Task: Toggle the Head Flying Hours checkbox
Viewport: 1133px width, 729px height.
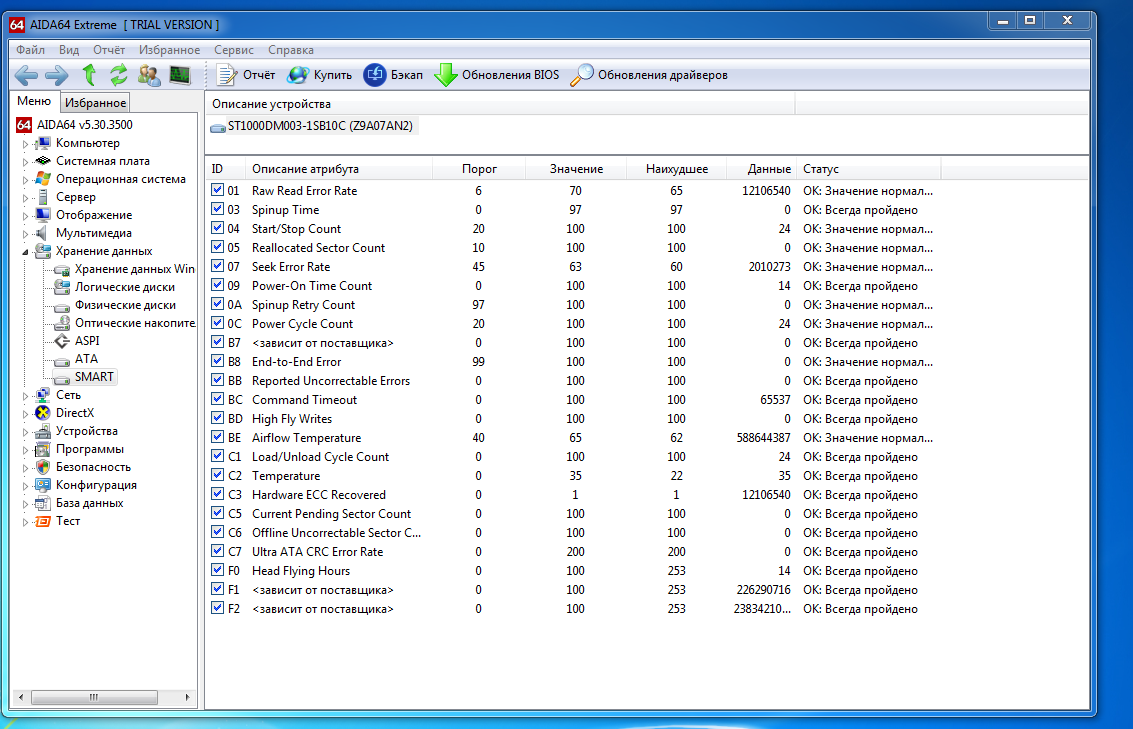Action: [x=217, y=570]
